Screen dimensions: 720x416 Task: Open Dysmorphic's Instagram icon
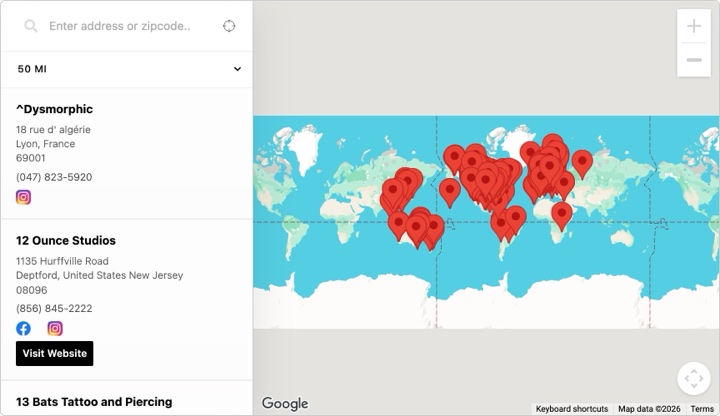coord(23,197)
